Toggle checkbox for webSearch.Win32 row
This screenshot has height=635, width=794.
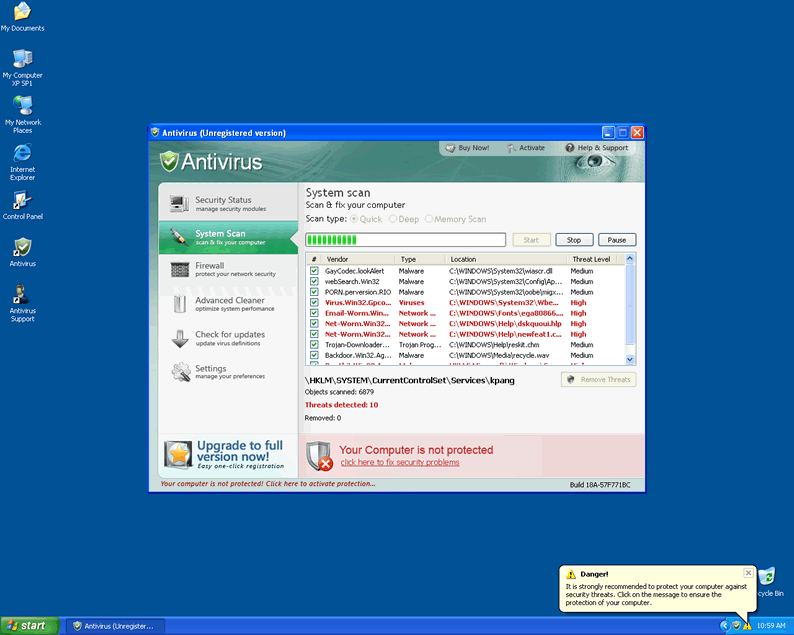pos(314,282)
